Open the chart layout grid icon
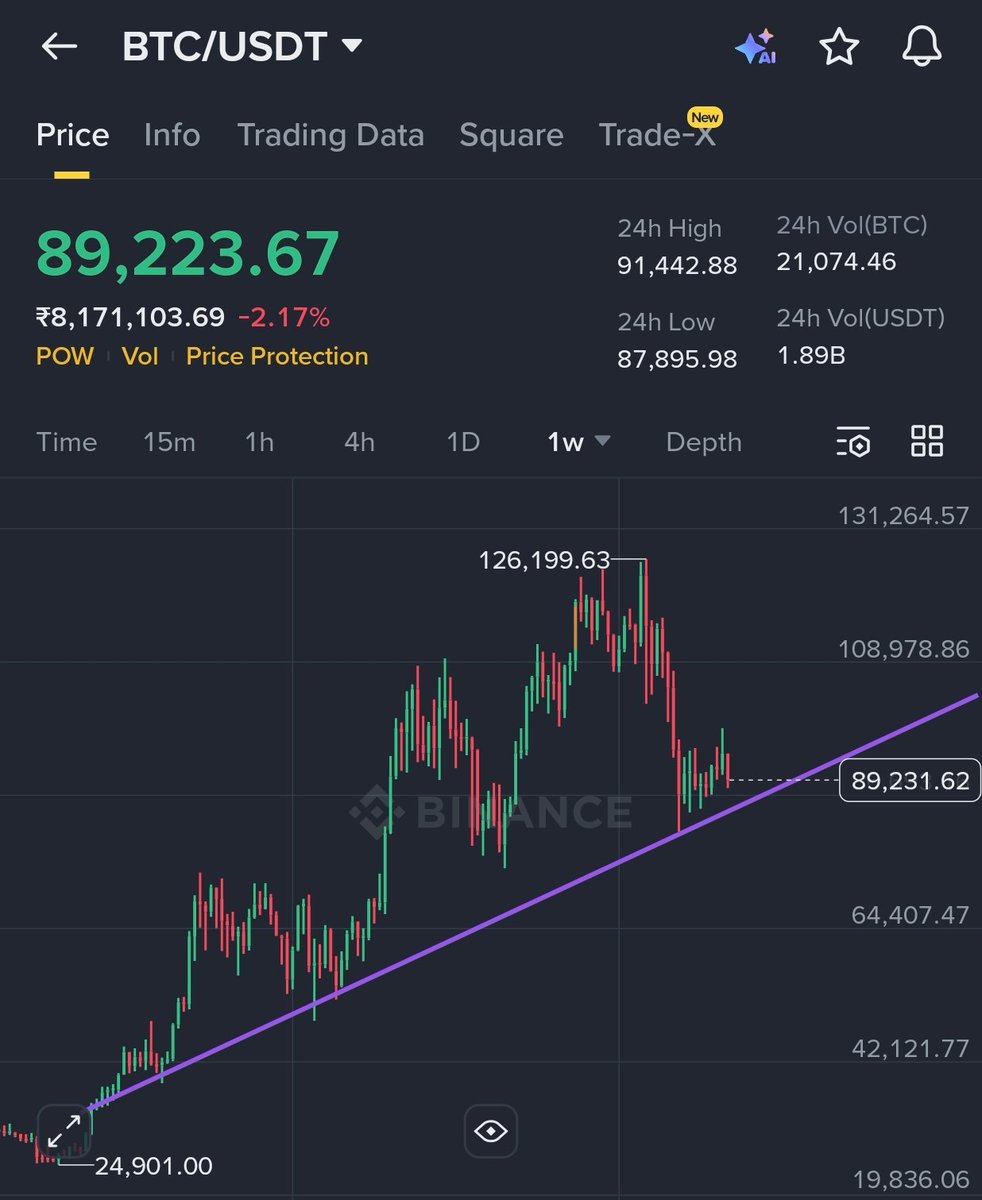 coord(927,441)
